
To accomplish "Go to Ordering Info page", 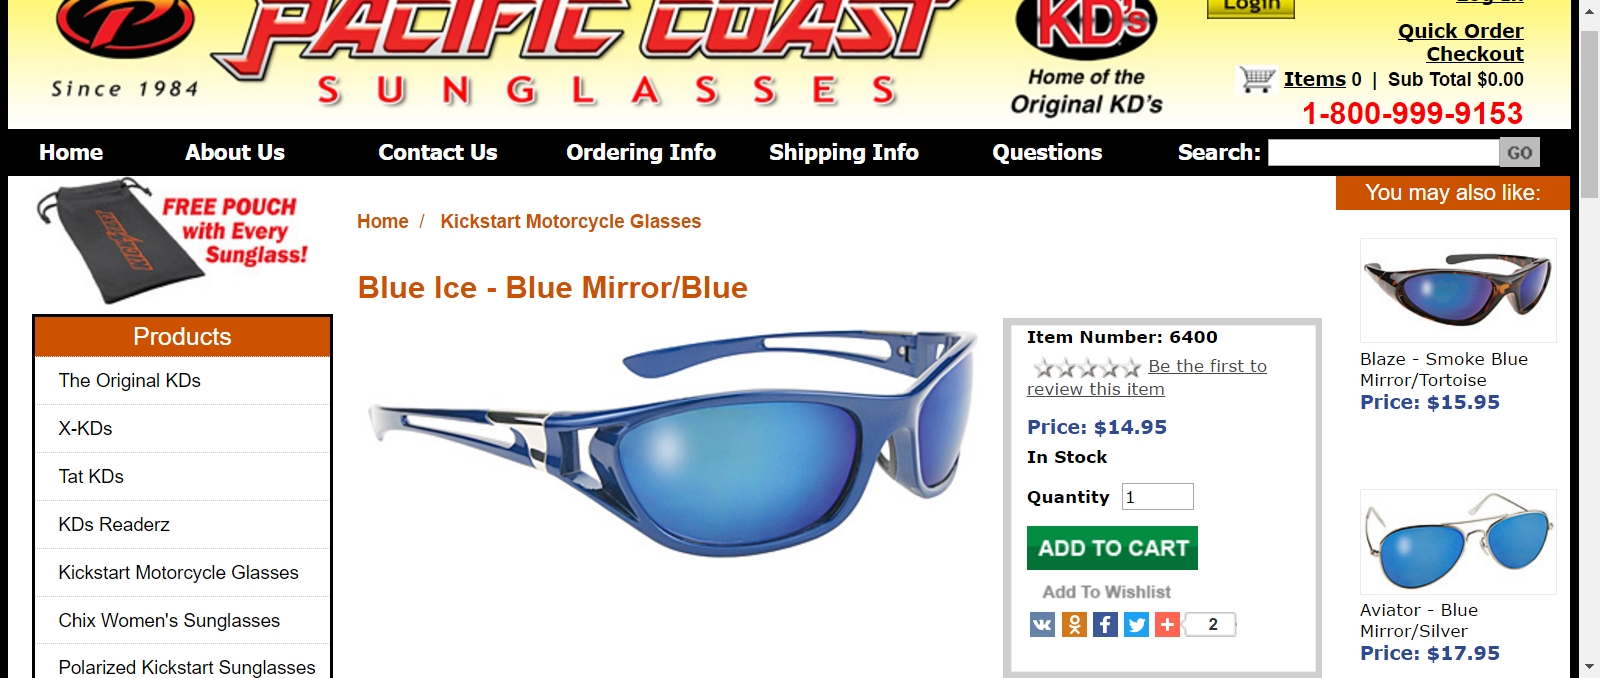I will (641, 152).
